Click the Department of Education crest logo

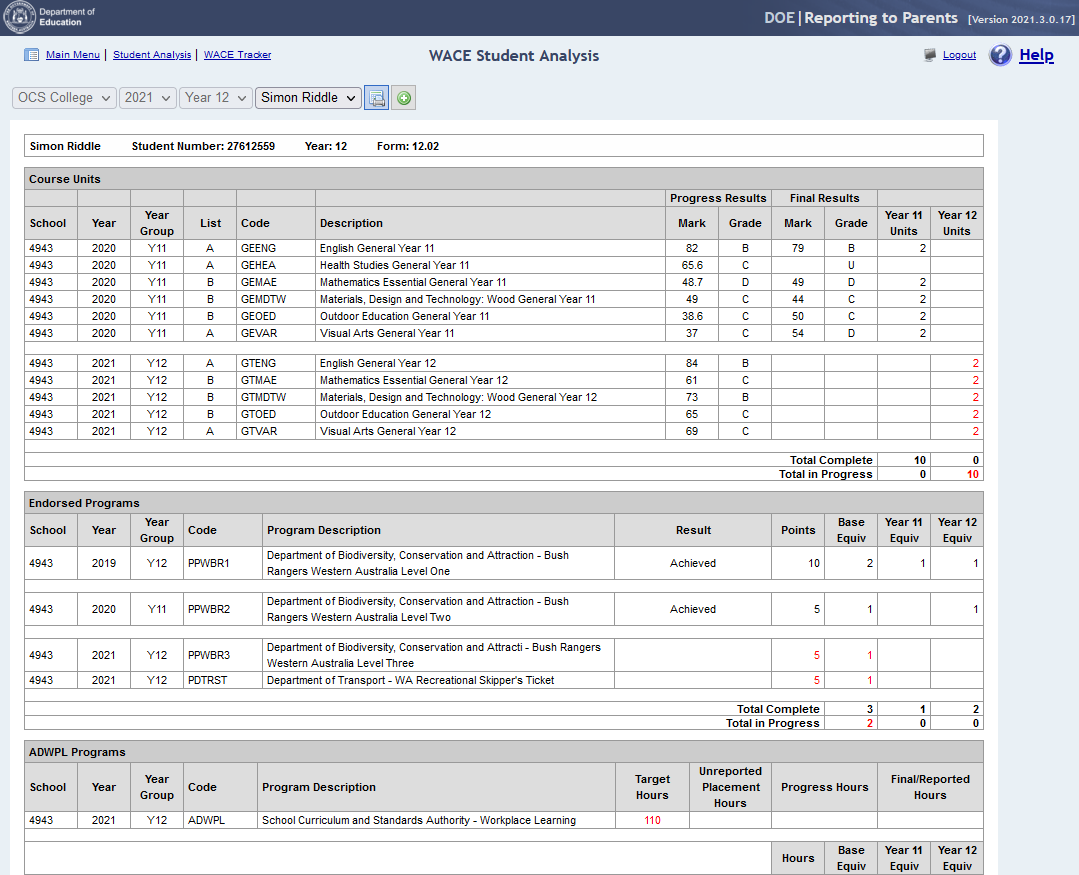coord(19,18)
